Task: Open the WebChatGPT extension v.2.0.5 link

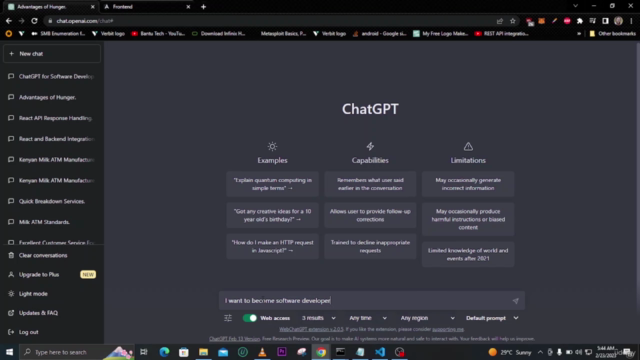Action: point(311,329)
